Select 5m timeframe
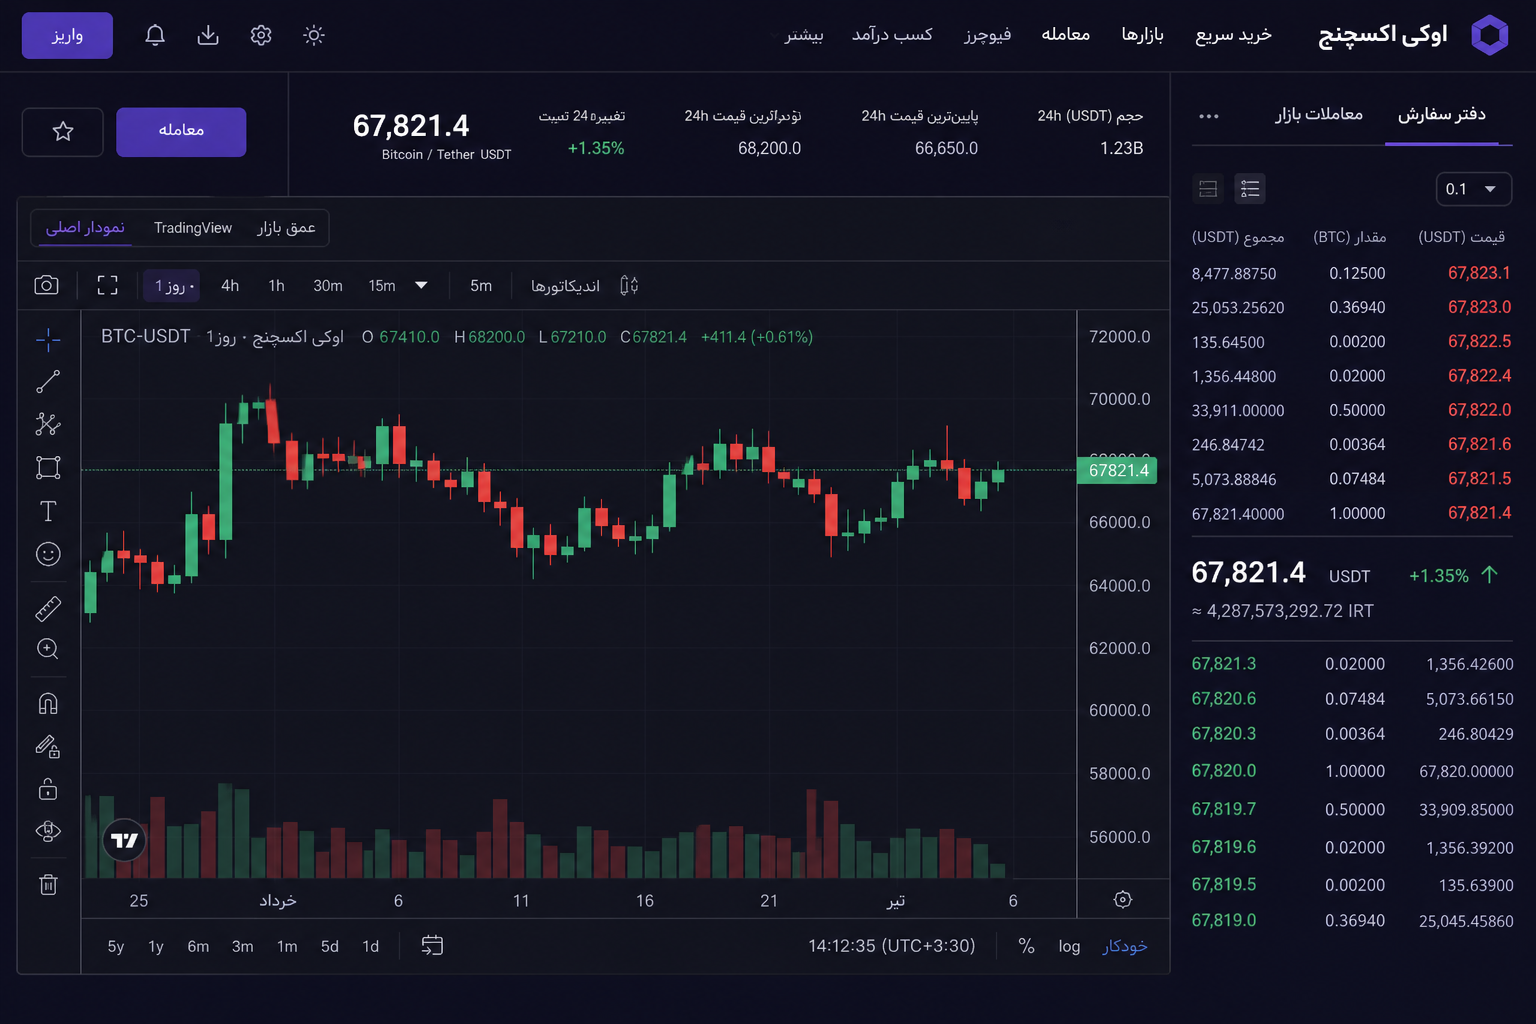The width and height of the screenshot is (1536, 1024). coord(481,286)
